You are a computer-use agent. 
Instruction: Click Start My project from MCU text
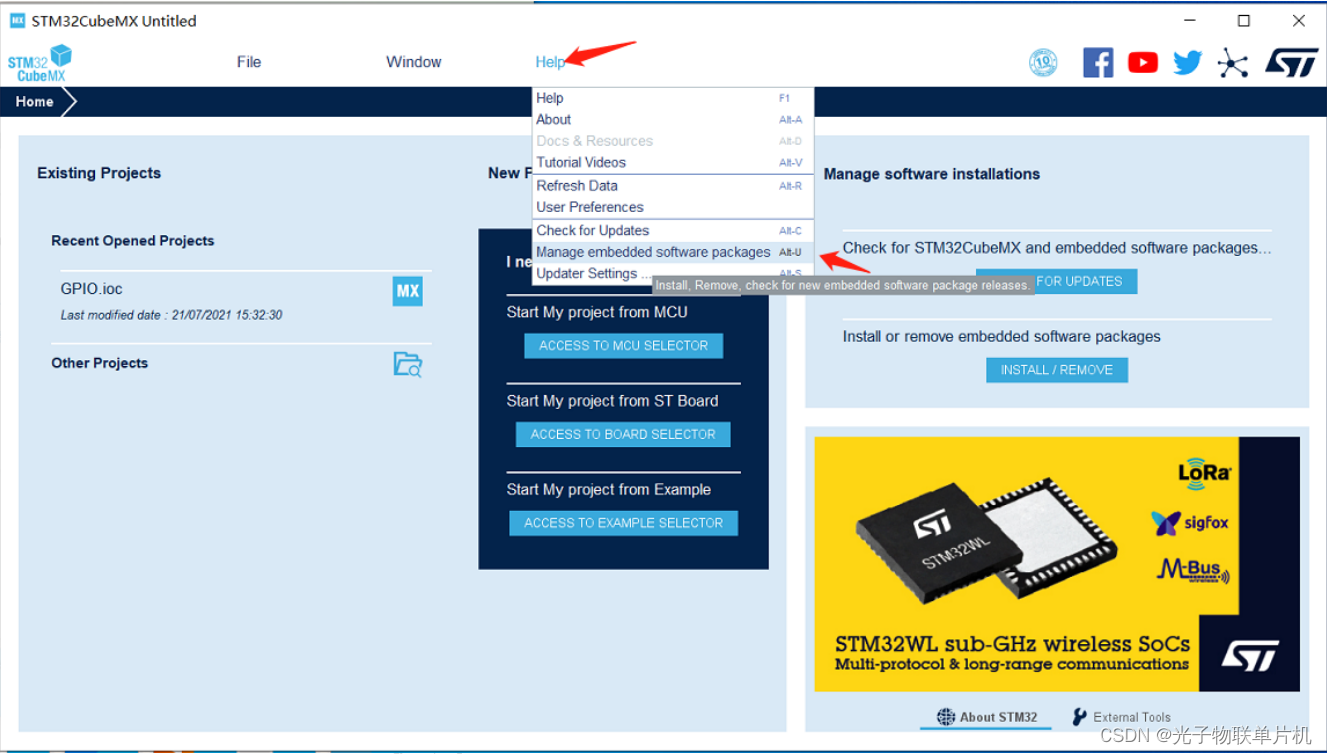(x=597, y=312)
